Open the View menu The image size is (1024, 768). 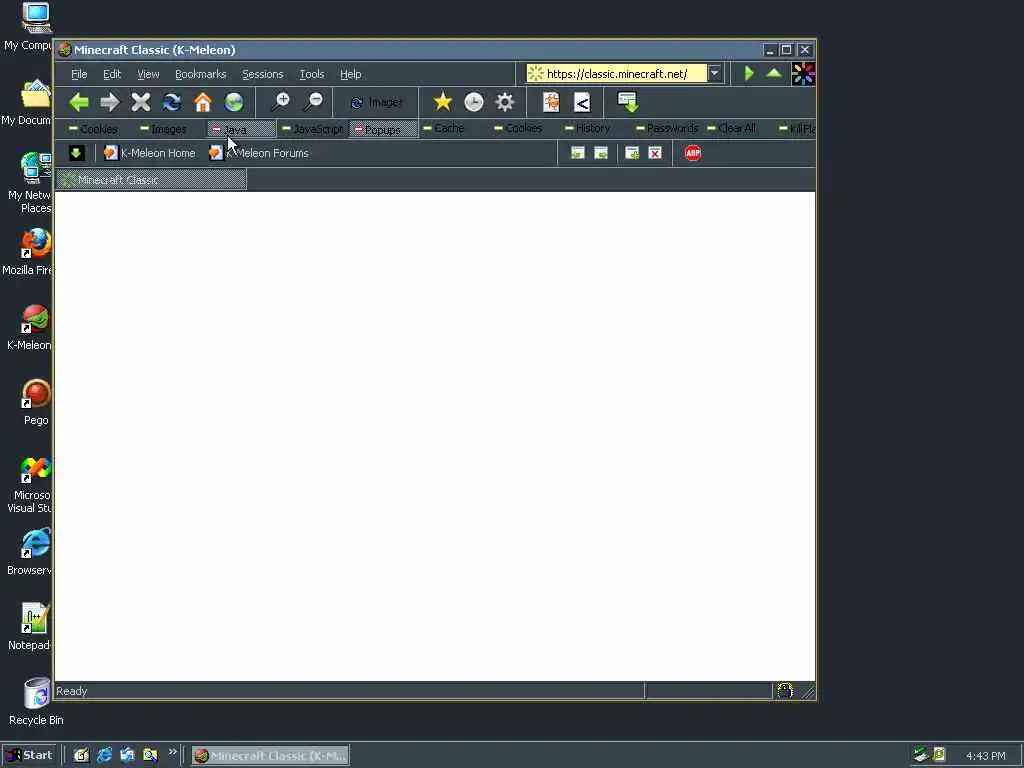(x=148, y=74)
